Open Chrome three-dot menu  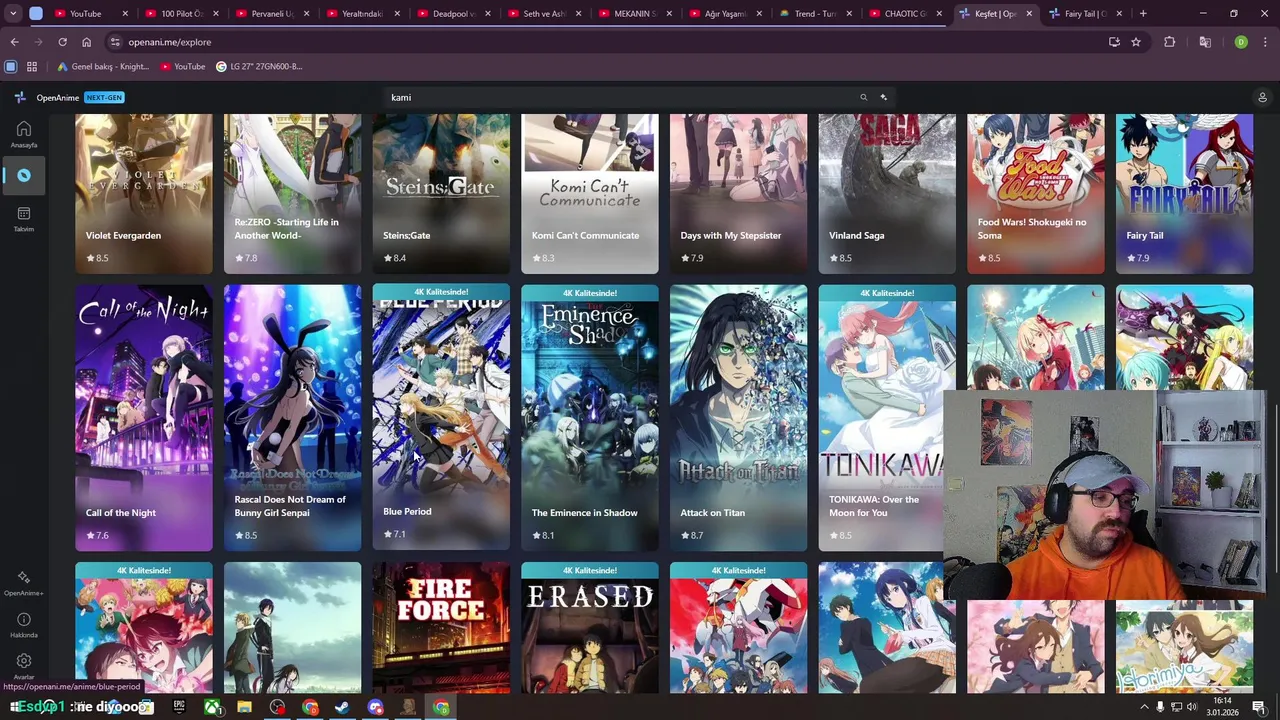click(x=1264, y=42)
